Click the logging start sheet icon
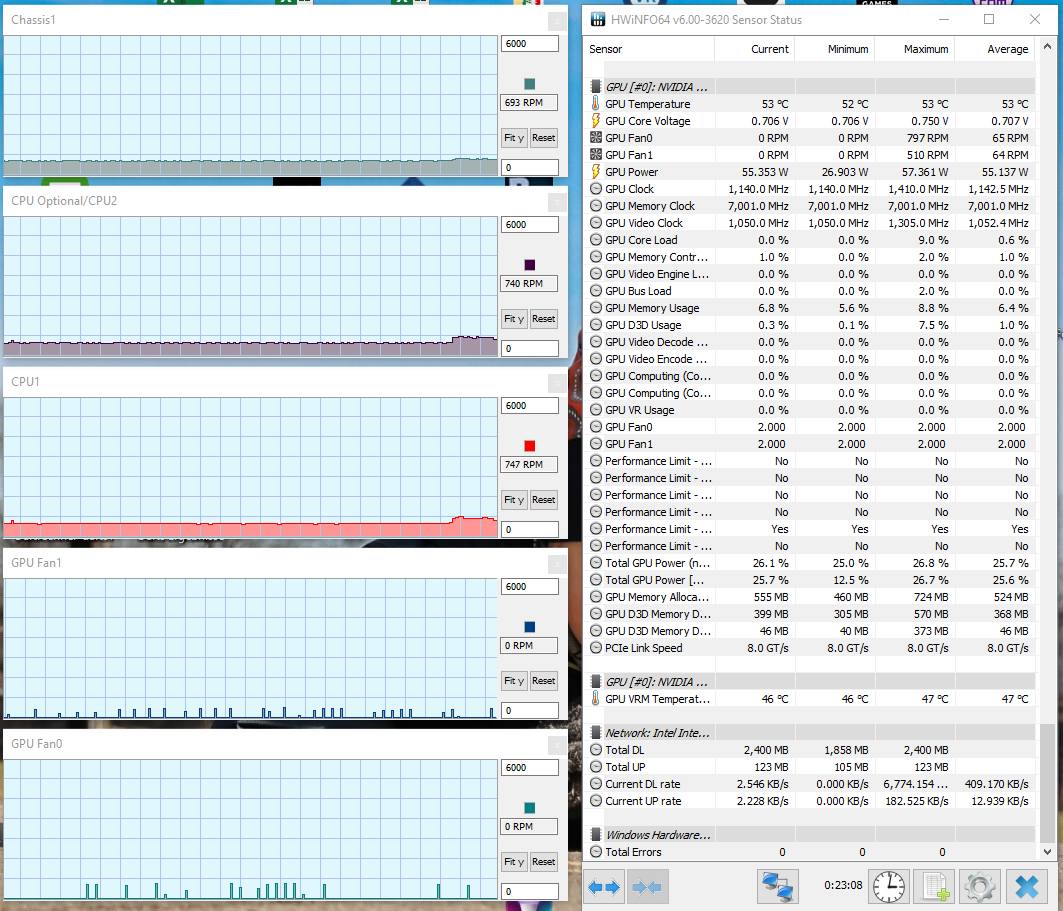The height and width of the screenshot is (911, 1063). point(935,887)
